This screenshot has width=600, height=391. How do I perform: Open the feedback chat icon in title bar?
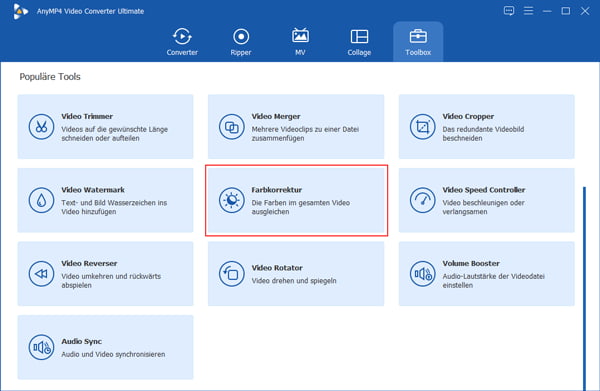pyautogui.click(x=509, y=11)
